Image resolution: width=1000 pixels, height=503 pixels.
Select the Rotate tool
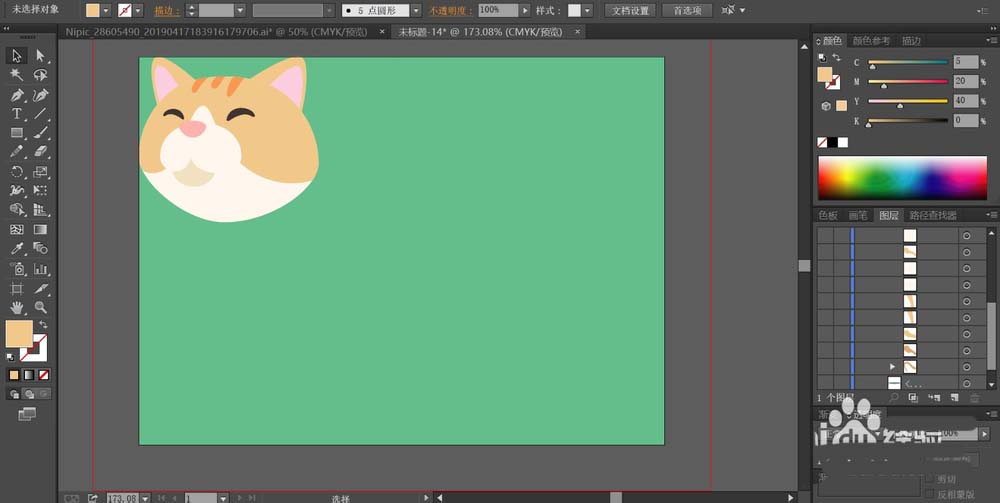(17, 171)
